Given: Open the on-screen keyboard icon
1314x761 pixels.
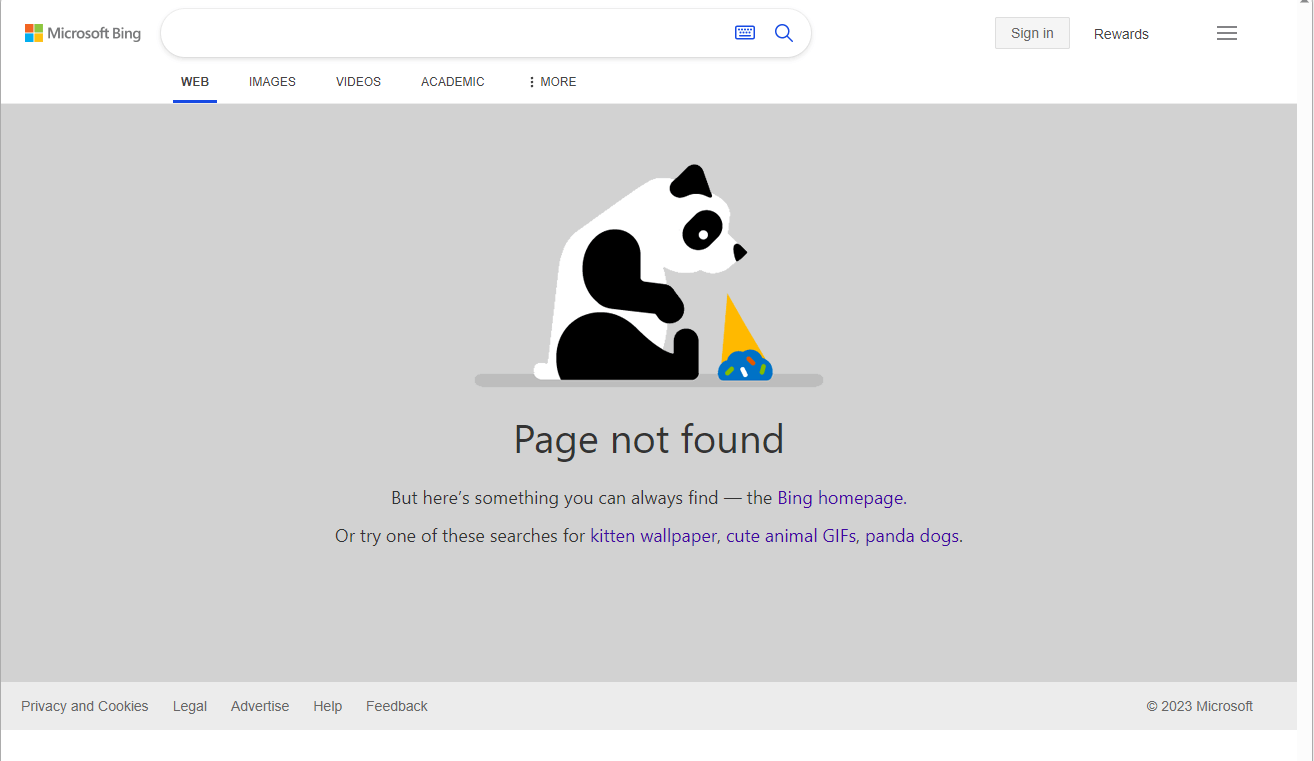Looking at the screenshot, I should [x=745, y=33].
